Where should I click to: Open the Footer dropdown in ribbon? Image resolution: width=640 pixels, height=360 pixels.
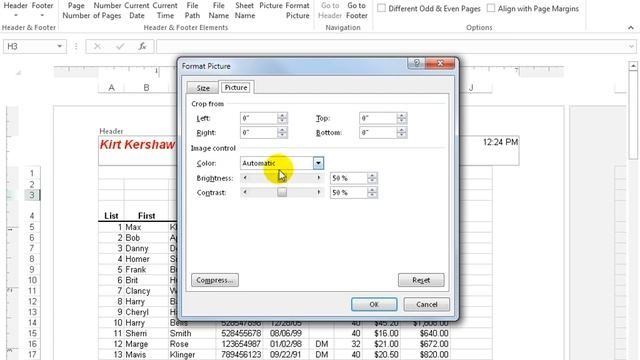pyautogui.click(x=42, y=10)
